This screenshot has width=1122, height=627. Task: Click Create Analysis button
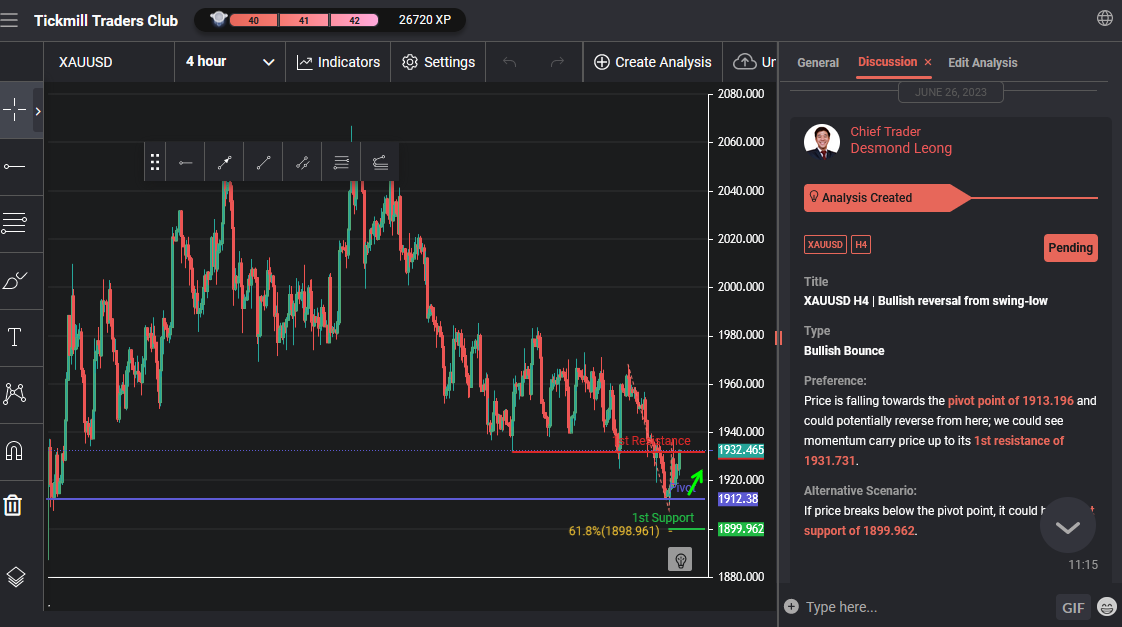click(x=653, y=62)
